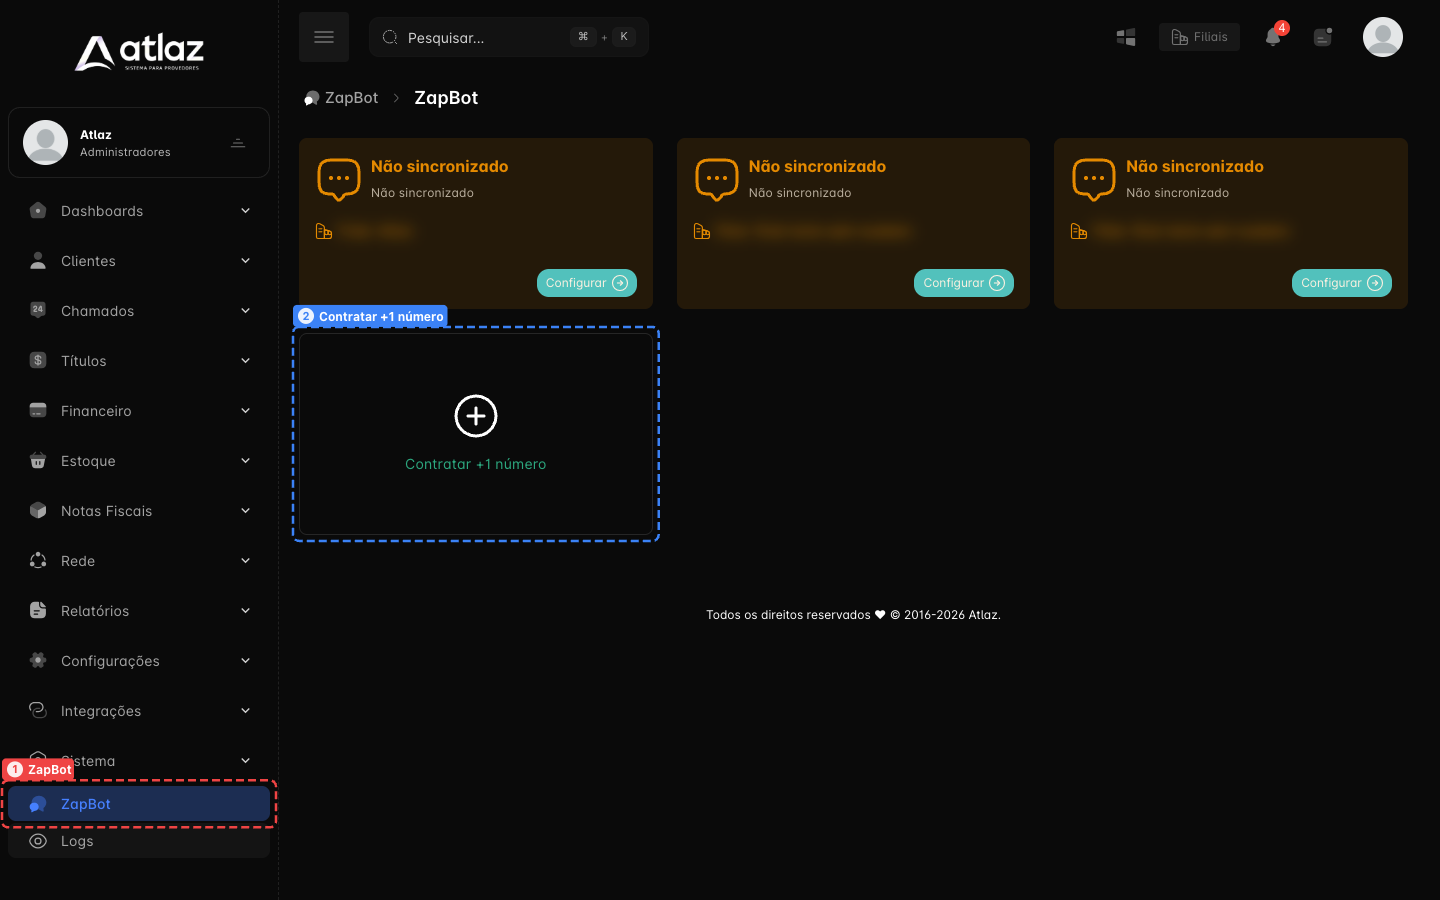Image resolution: width=1440 pixels, height=900 pixels.
Task: Open the ZapBot sidebar menu item
Action: [139, 804]
